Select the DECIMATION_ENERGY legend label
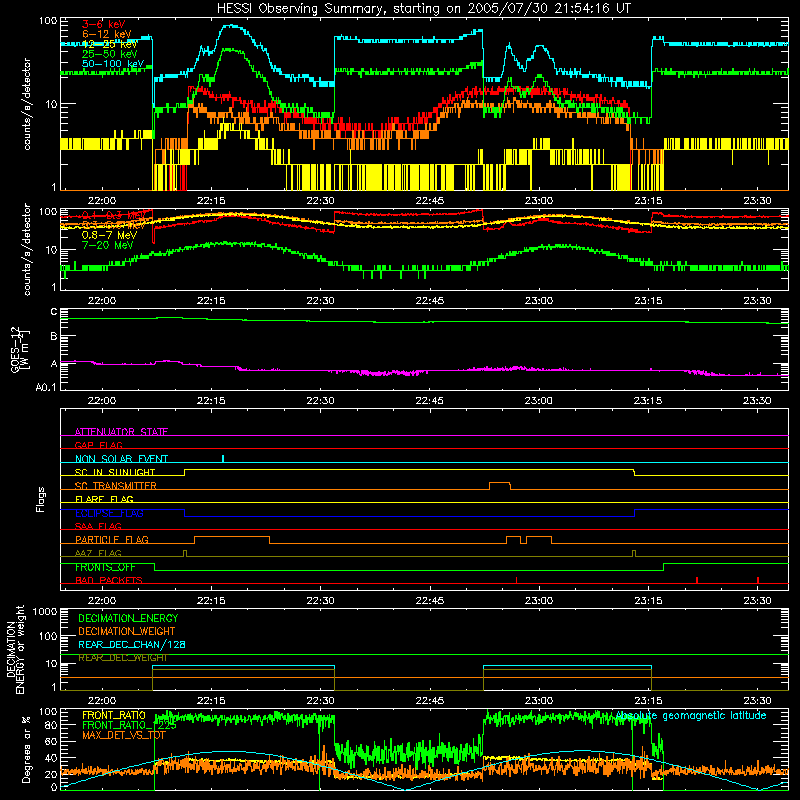 click(128, 618)
